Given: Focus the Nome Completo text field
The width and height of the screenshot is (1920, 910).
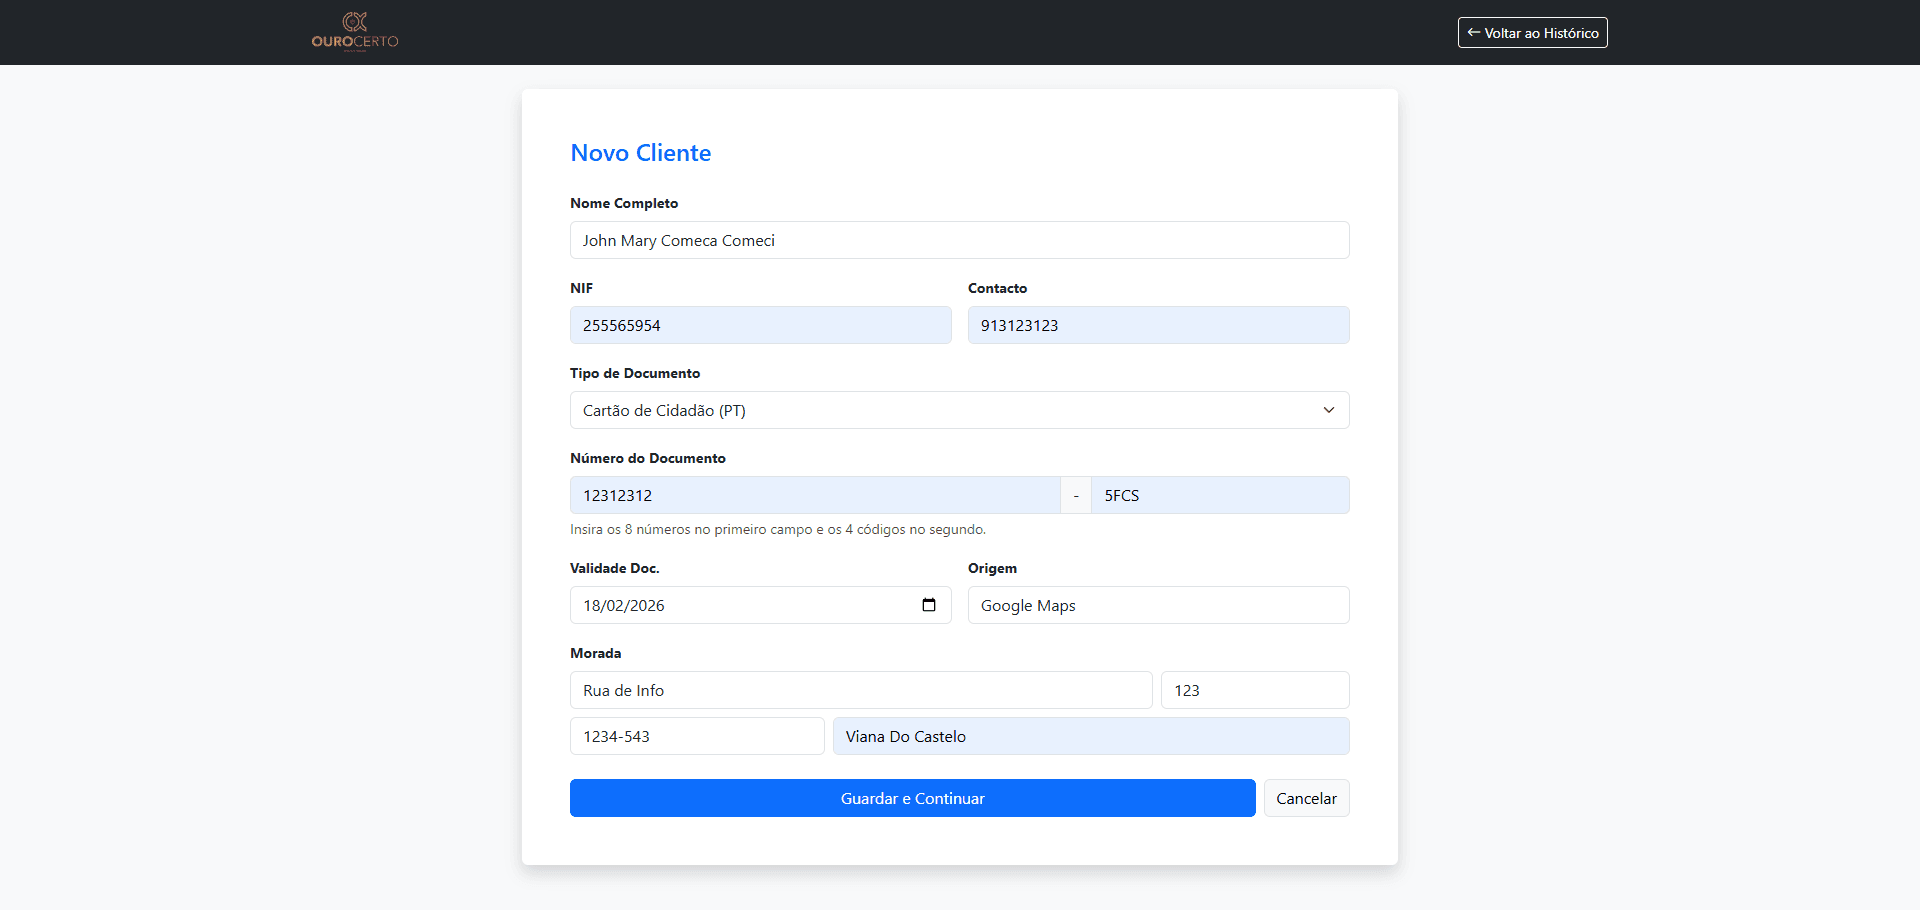Looking at the screenshot, I should pos(958,240).
